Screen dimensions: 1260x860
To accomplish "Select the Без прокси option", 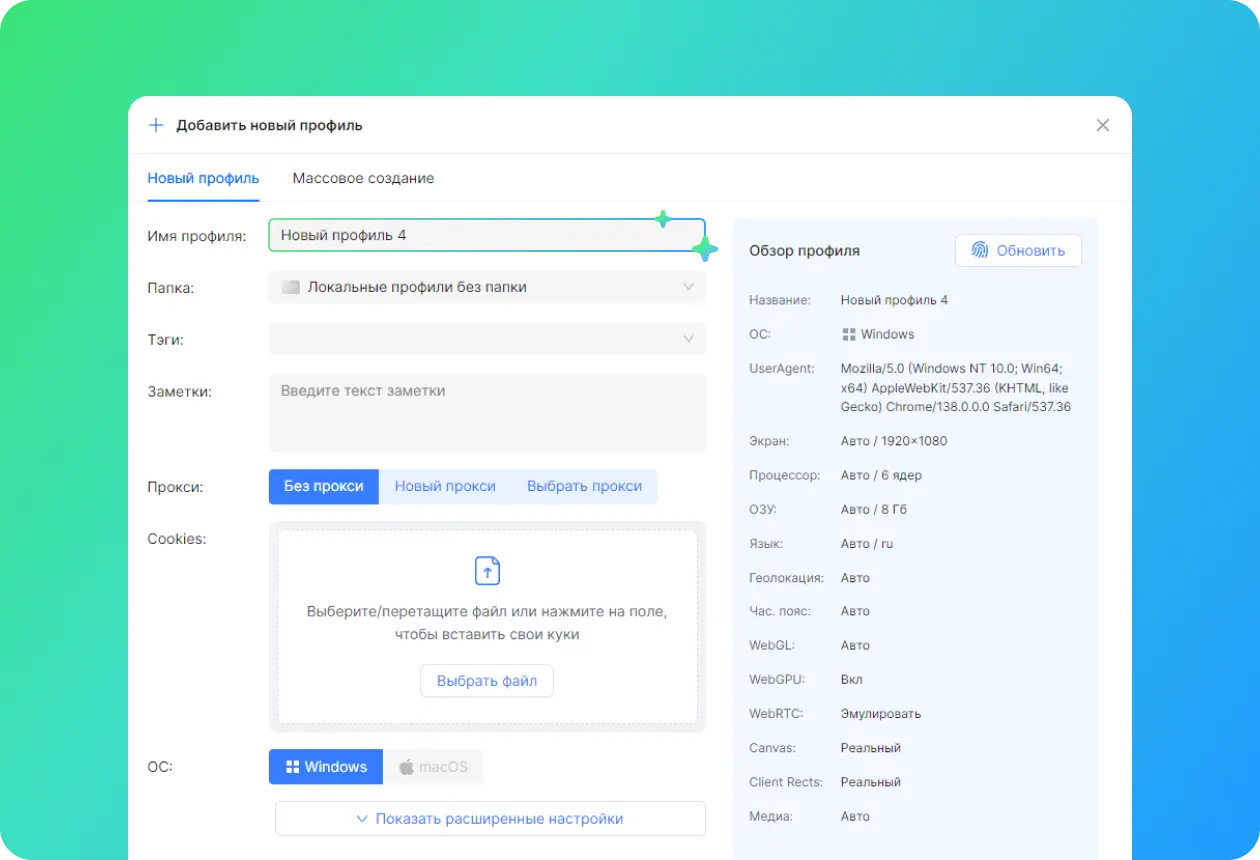I will pyautogui.click(x=323, y=487).
